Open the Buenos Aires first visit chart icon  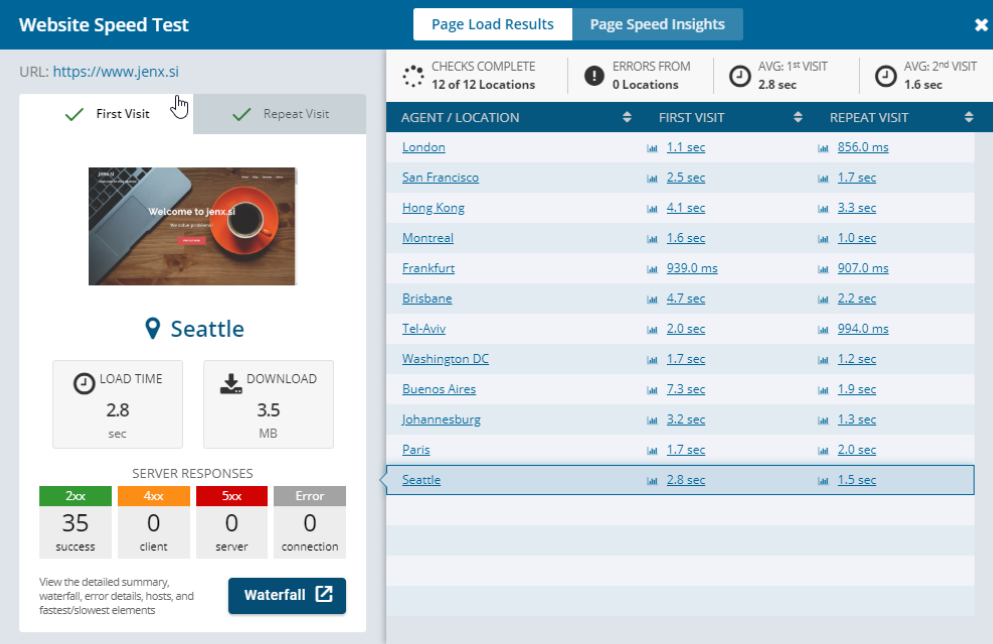click(652, 390)
